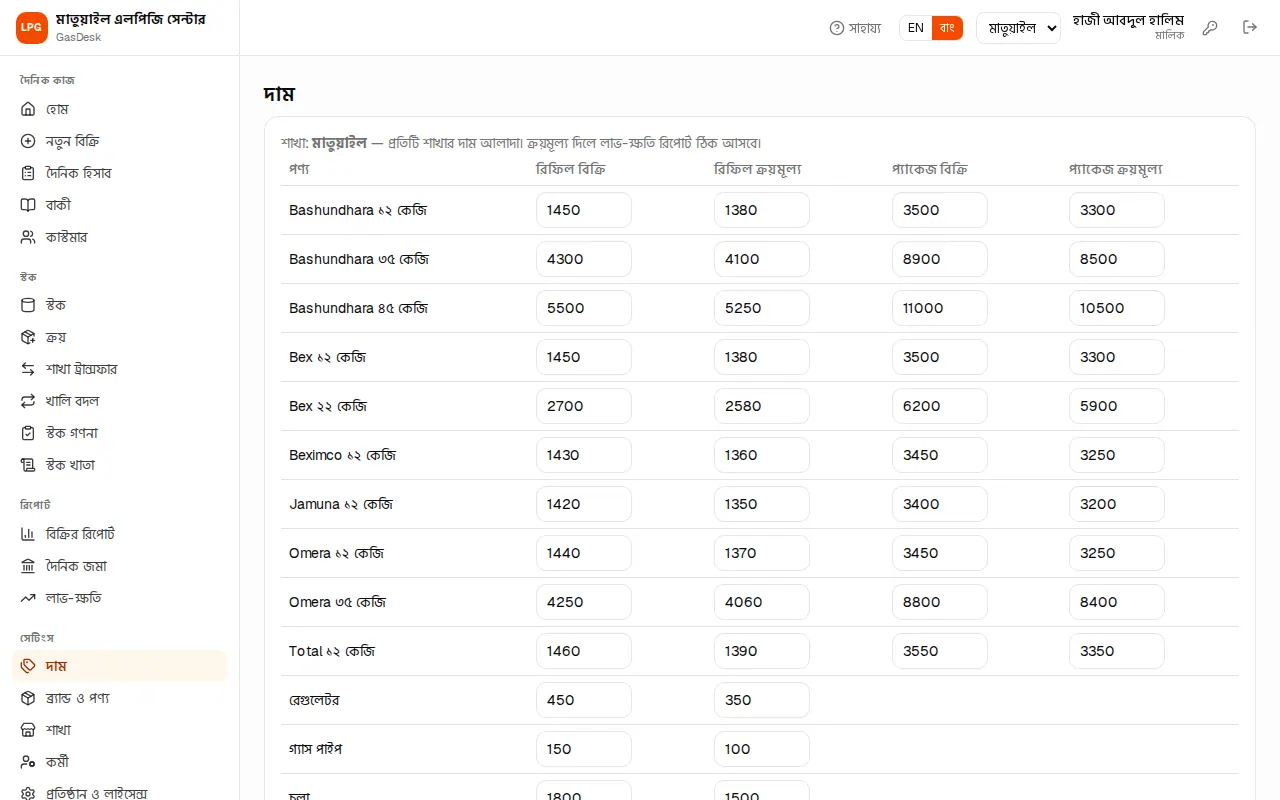
Task: Open the দাম settings page
Action: click(120, 666)
